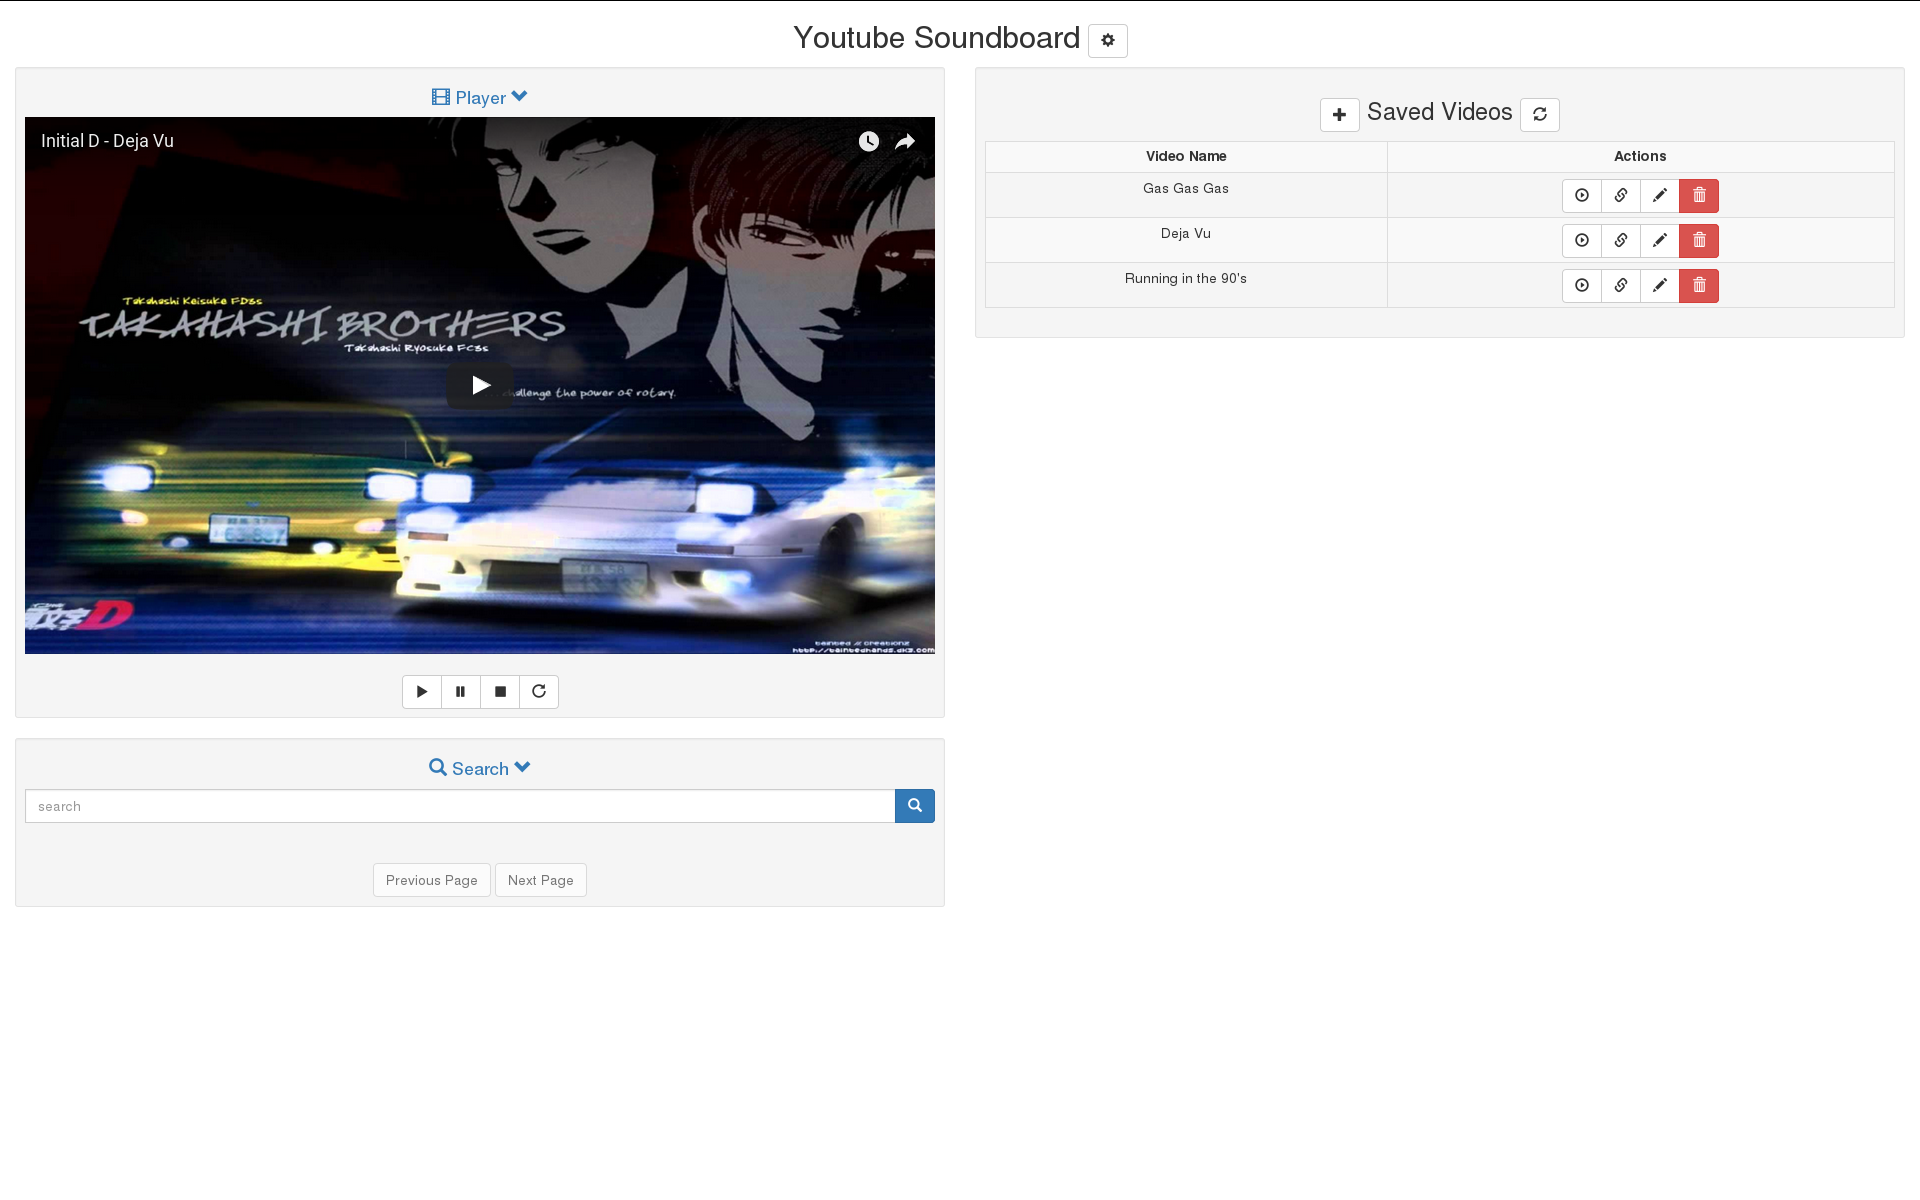
Task: Copy the link for the Deja Vu video
Action: 1620,241
